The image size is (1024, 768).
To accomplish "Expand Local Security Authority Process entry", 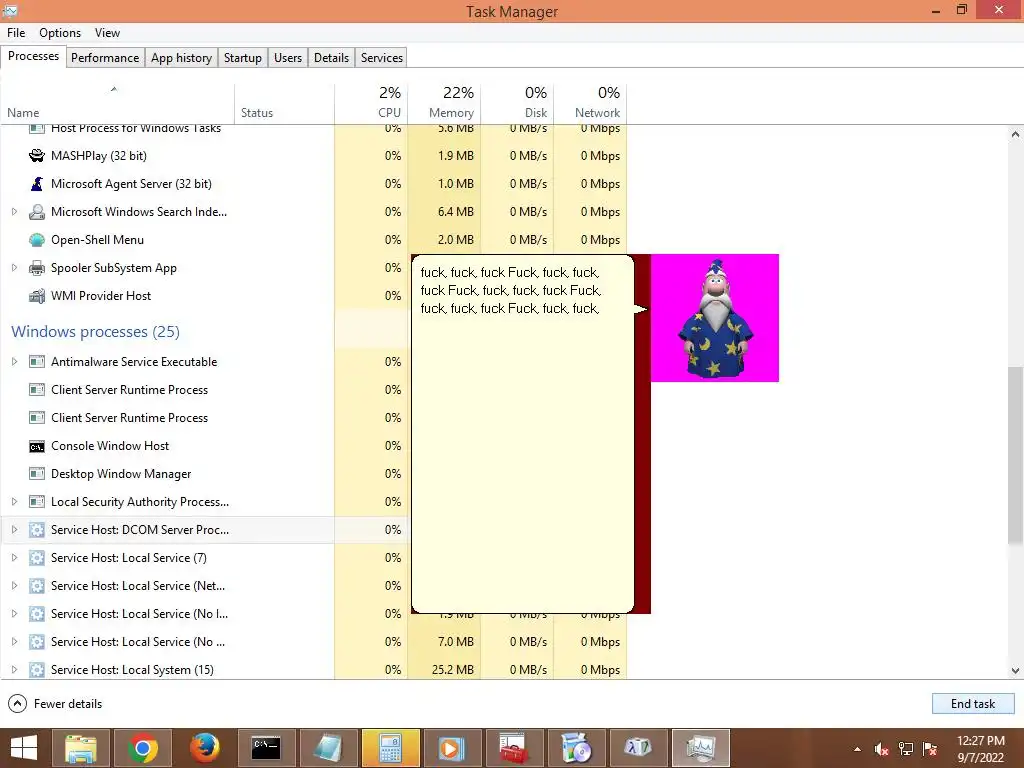I will 14,502.
